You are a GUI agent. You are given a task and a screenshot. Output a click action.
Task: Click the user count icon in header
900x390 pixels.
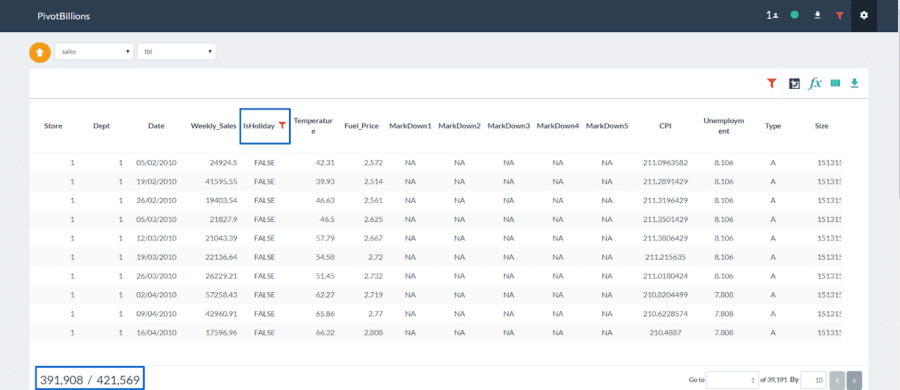(x=771, y=16)
